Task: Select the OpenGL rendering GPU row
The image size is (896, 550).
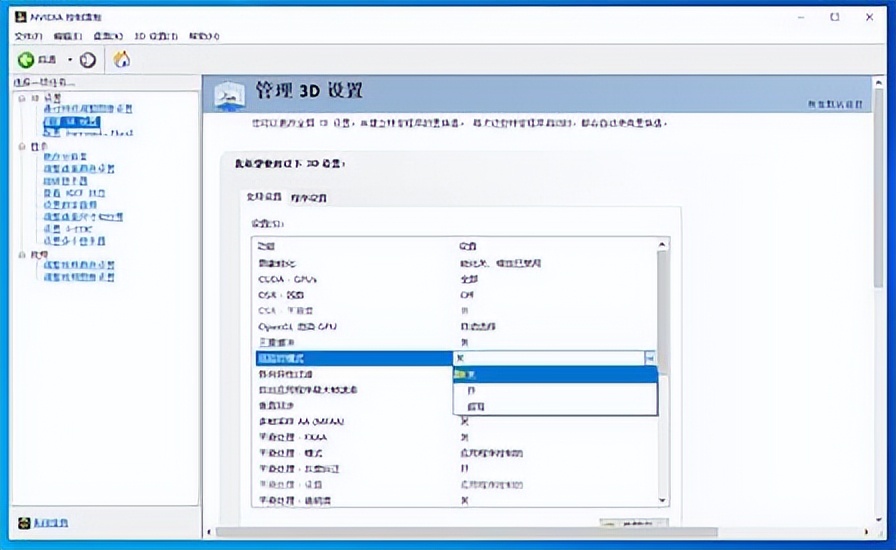Action: 454,326
